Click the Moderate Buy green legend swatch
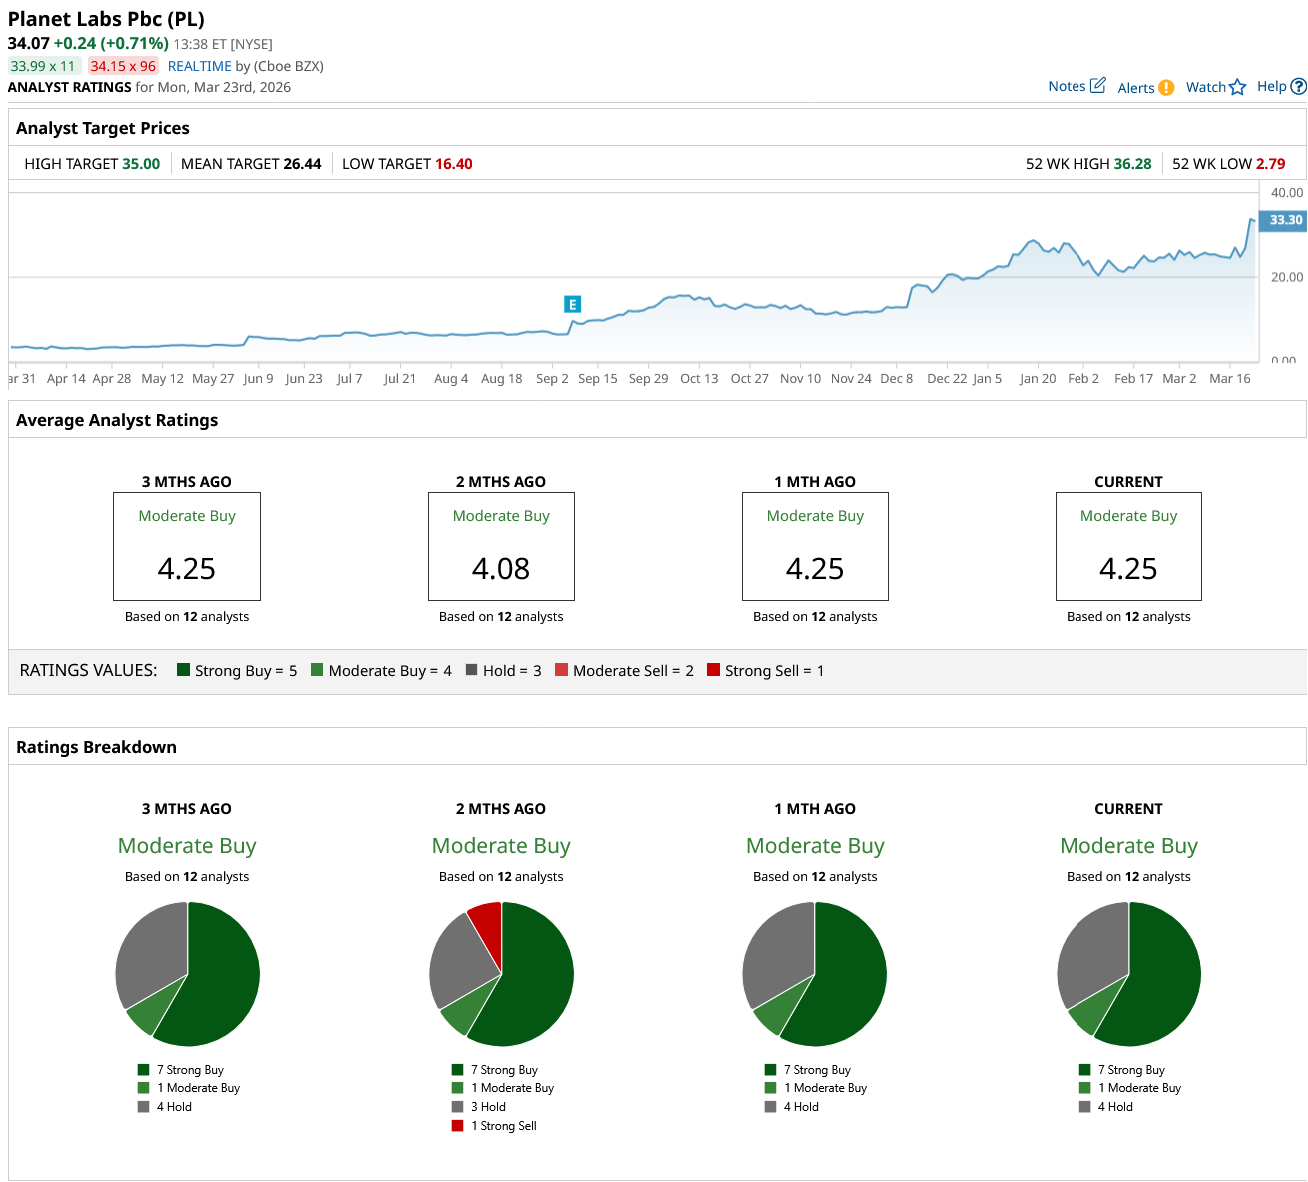 coord(317,670)
